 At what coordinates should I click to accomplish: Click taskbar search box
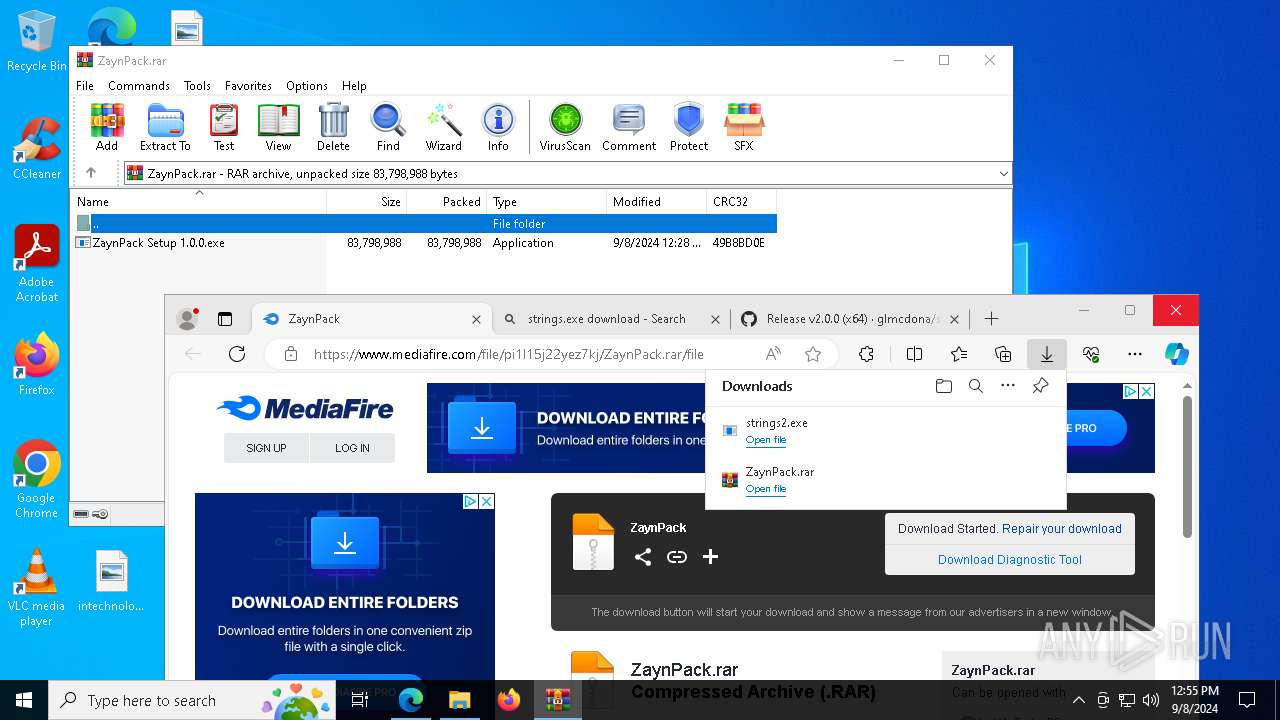192,700
